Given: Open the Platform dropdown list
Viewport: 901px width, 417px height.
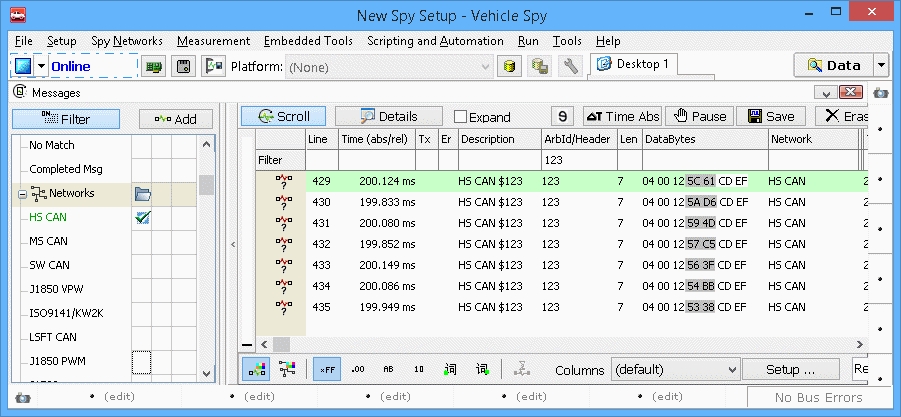Looking at the screenshot, I should pyautogui.click(x=486, y=66).
